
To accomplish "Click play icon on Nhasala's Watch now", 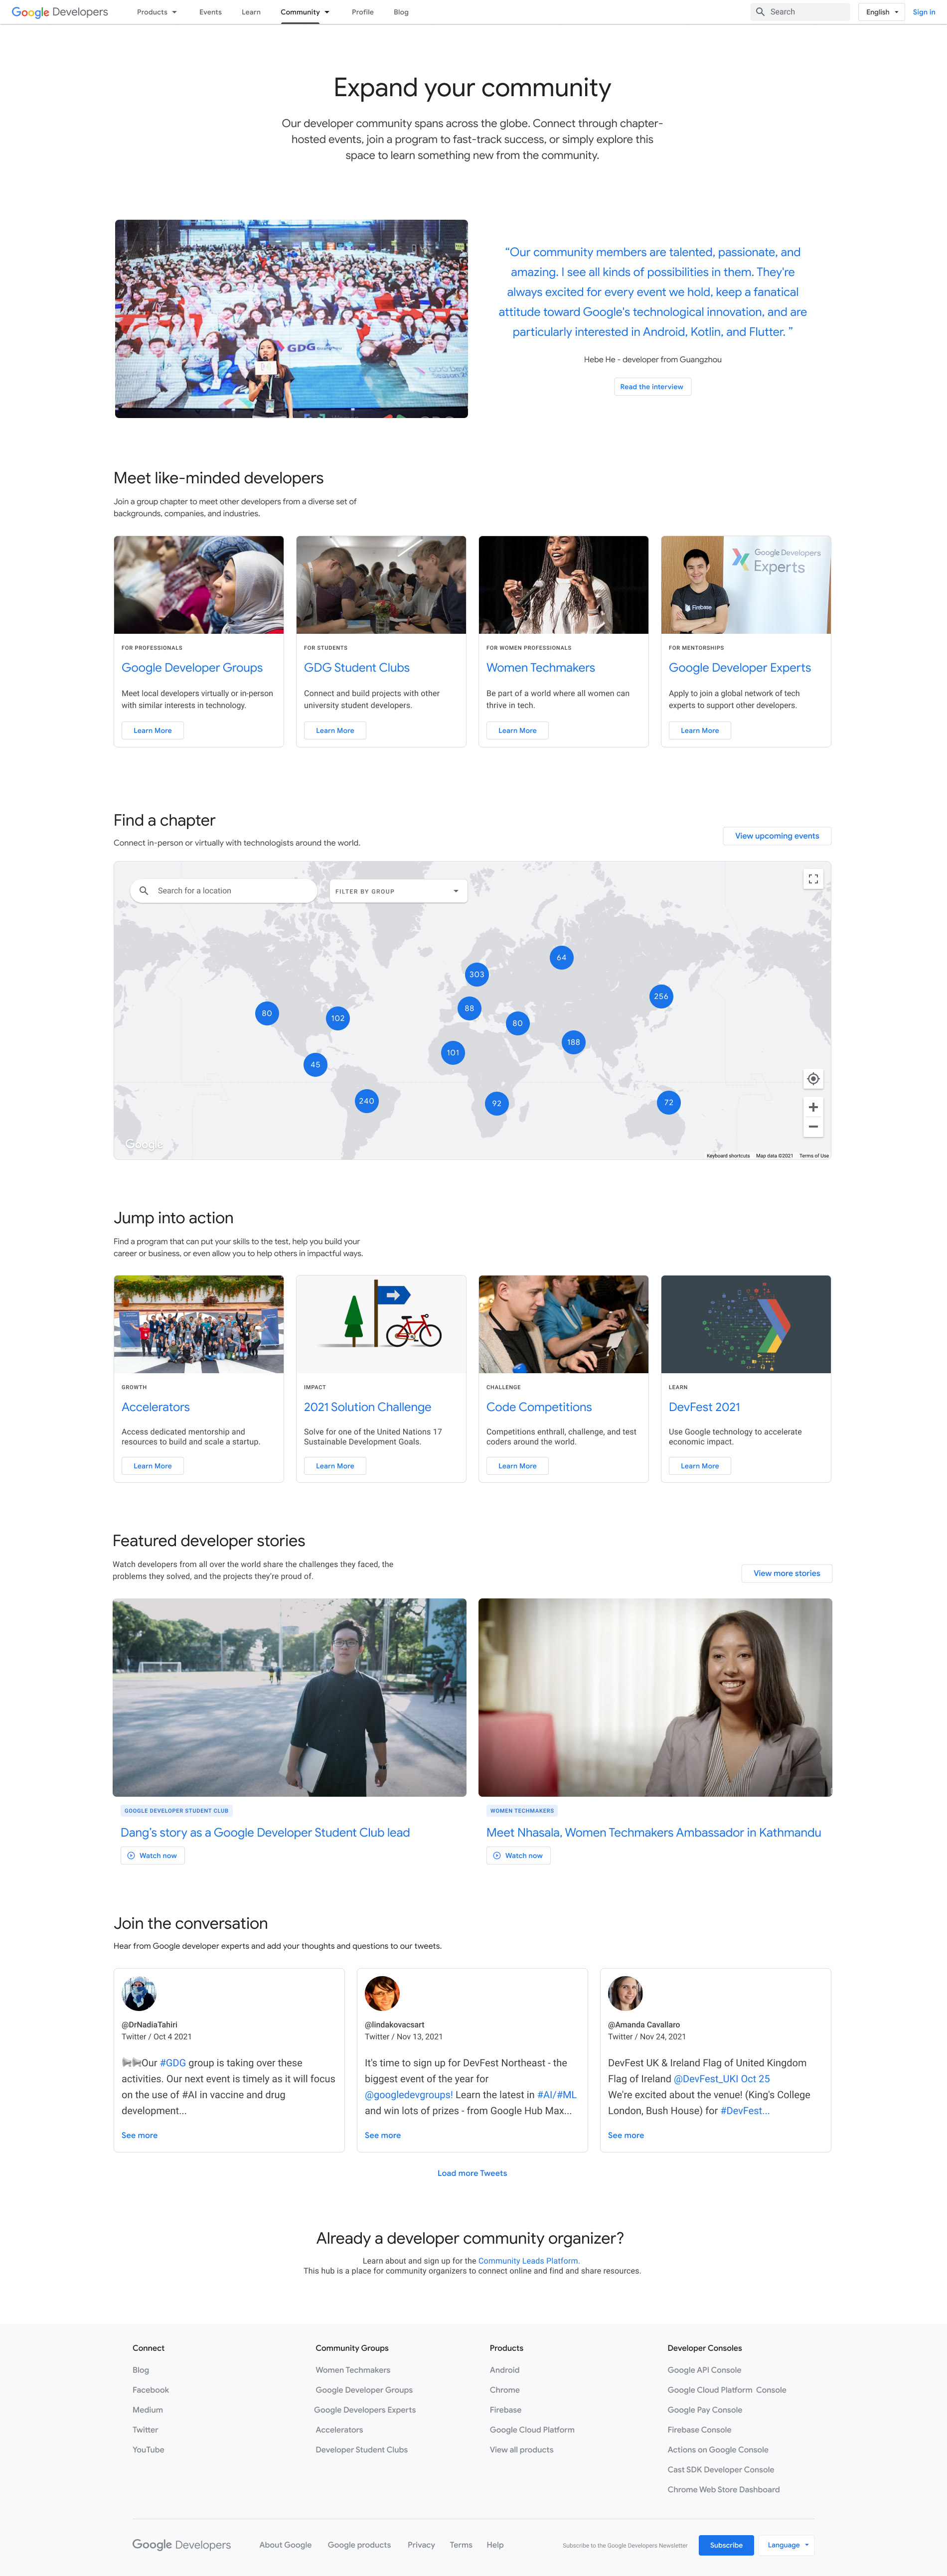I will [x=497, y=1855].
